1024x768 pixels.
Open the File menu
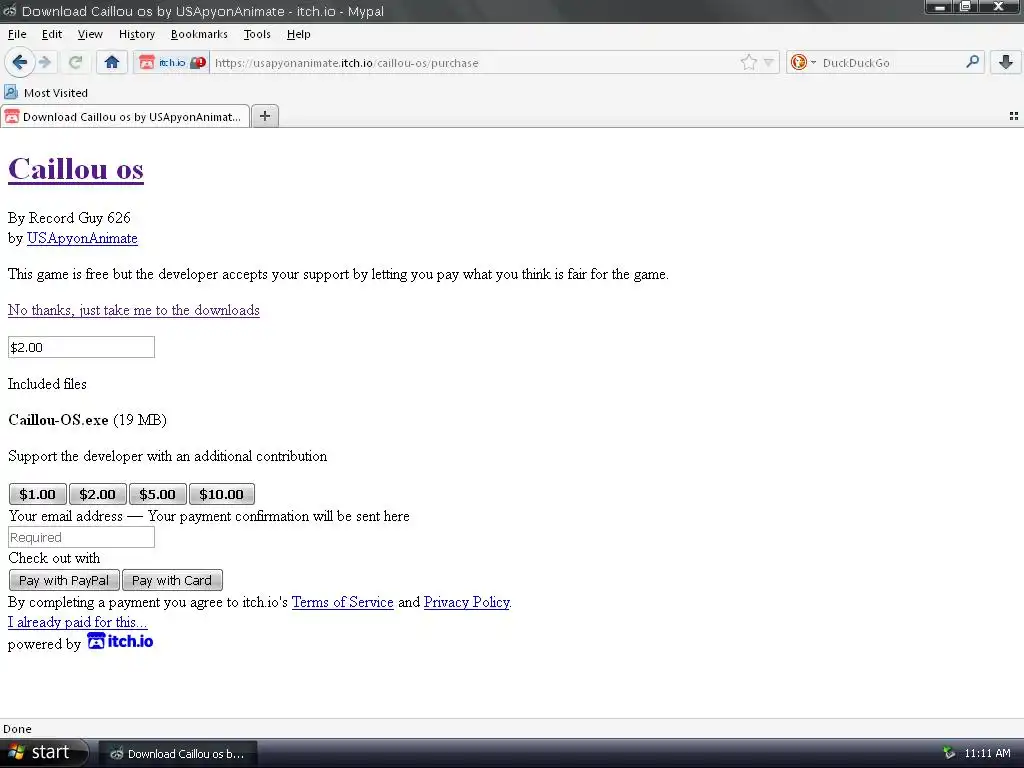point(17,34)
